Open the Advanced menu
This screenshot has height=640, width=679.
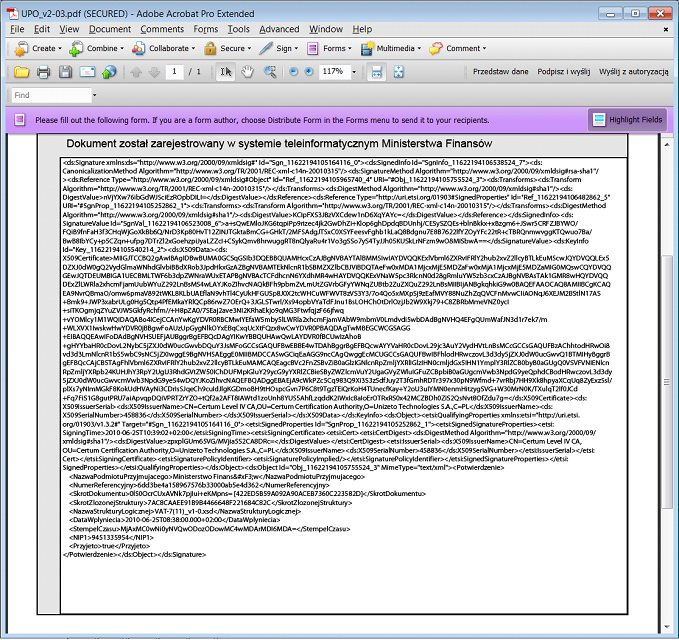279,29
